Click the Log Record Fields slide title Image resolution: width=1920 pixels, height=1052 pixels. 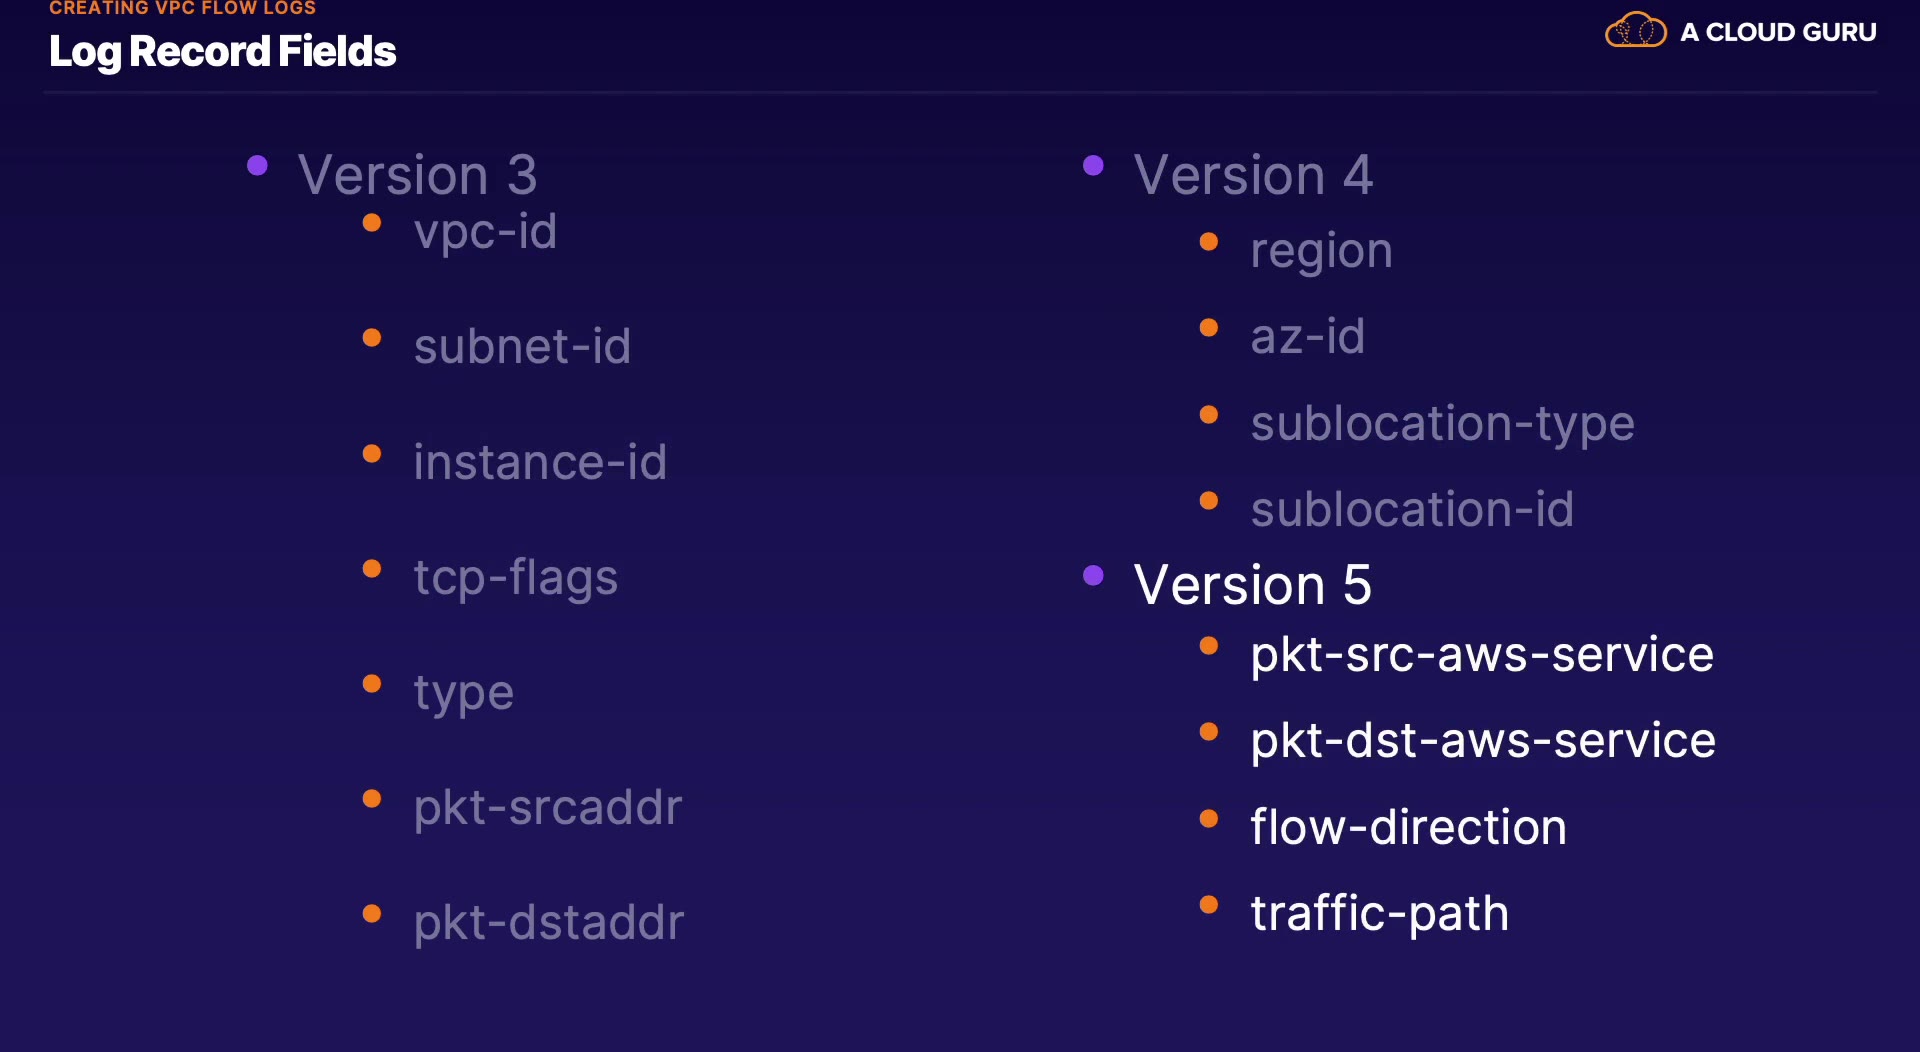222,51
